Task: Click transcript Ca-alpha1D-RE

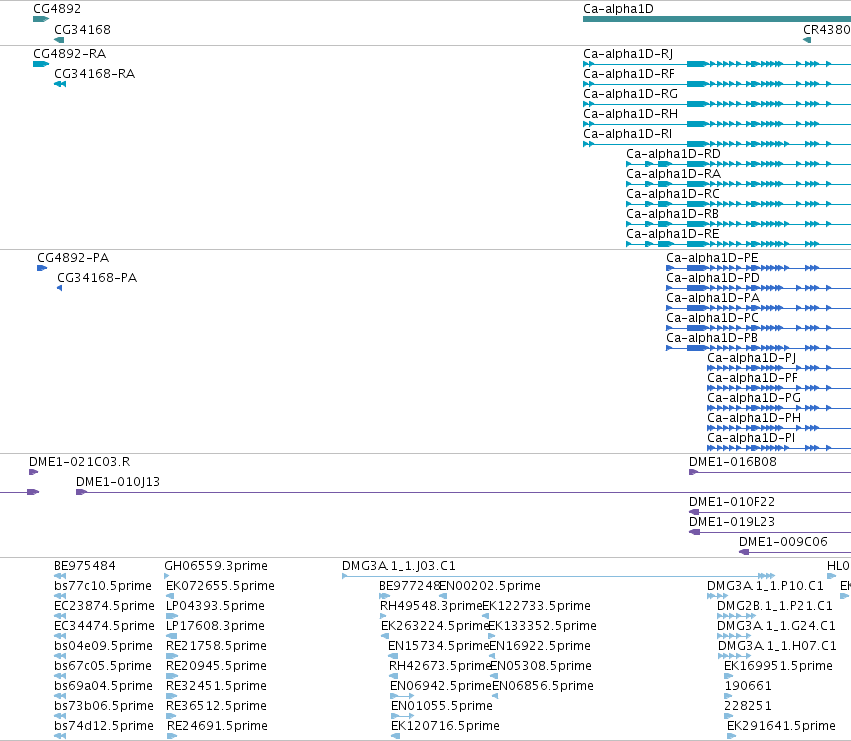Action: tap(739, 244)
